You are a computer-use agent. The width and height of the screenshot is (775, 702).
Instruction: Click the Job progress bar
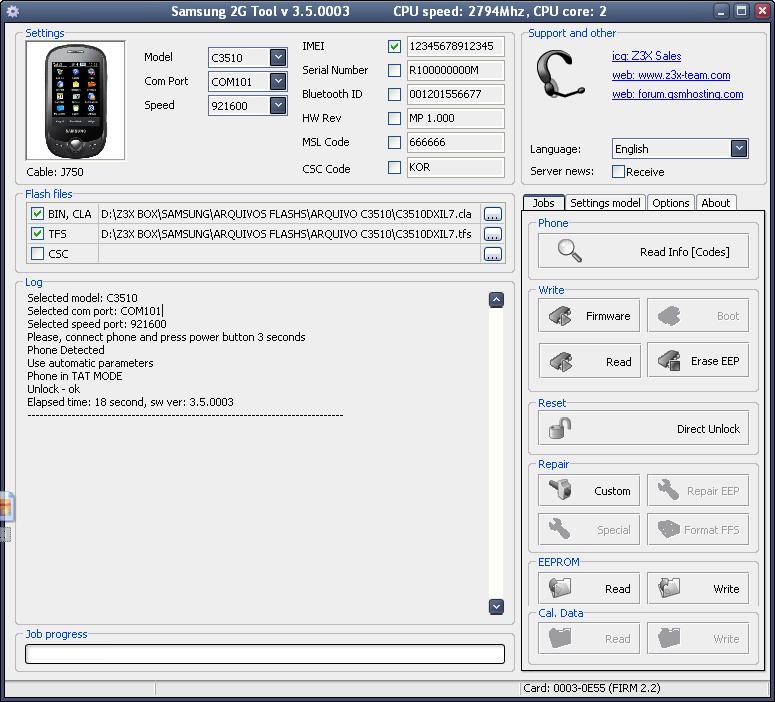pos(265,654)
